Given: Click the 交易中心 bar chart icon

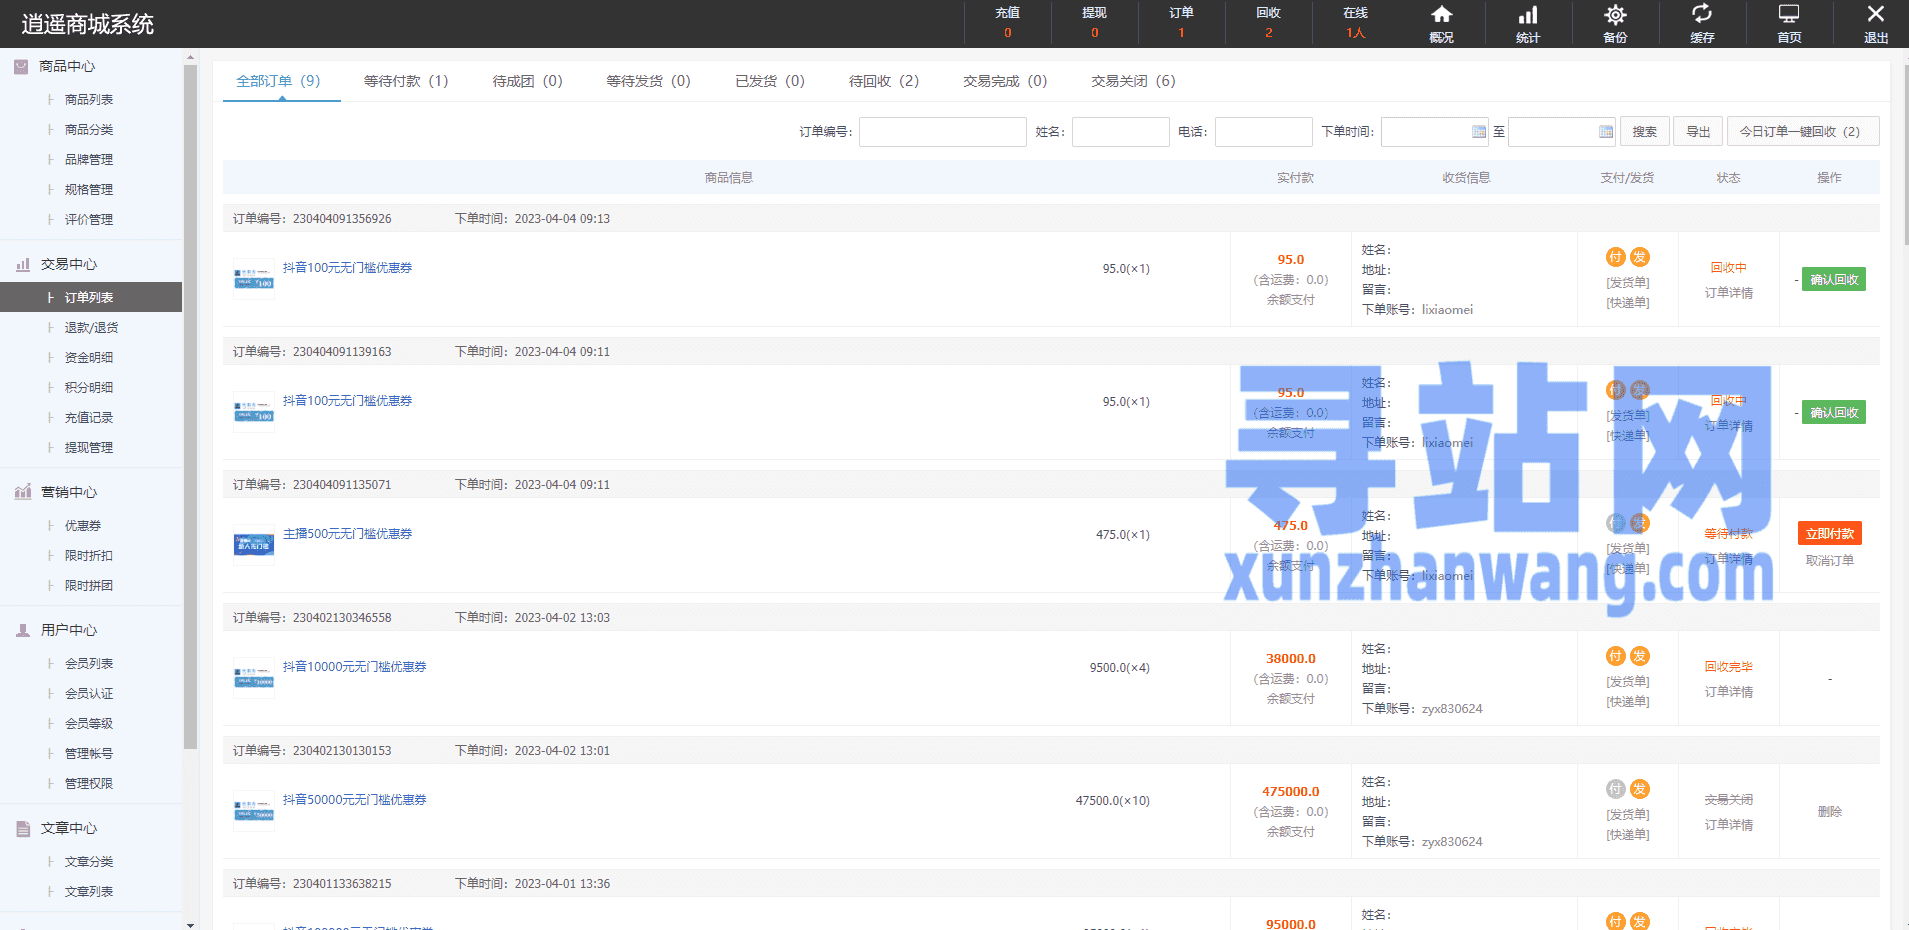Looking at the screenshot, I should click(x=23, y=264).
